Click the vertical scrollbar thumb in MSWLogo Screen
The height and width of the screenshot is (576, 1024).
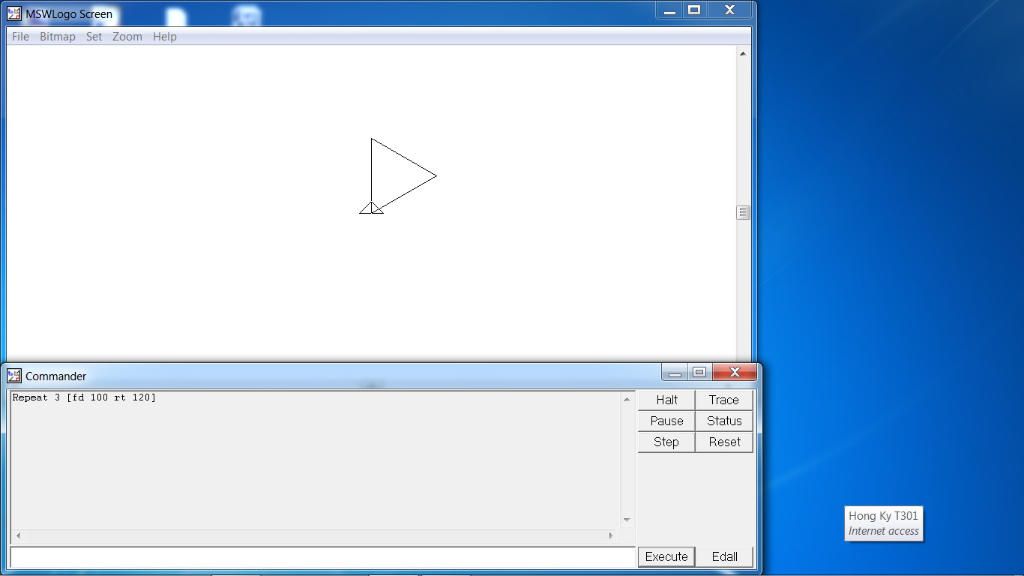(743, 212)
